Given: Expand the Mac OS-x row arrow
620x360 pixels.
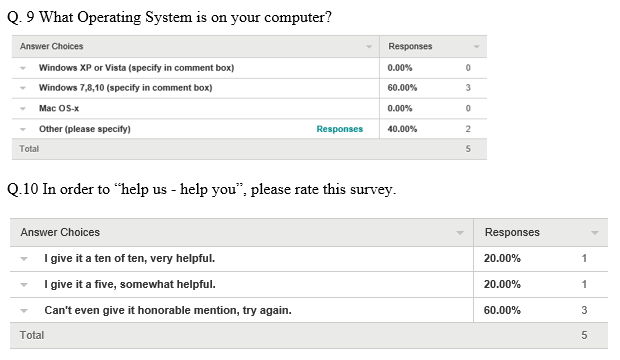Looking at the screenshot, I should pyautogui.click(x=23, y=108).
